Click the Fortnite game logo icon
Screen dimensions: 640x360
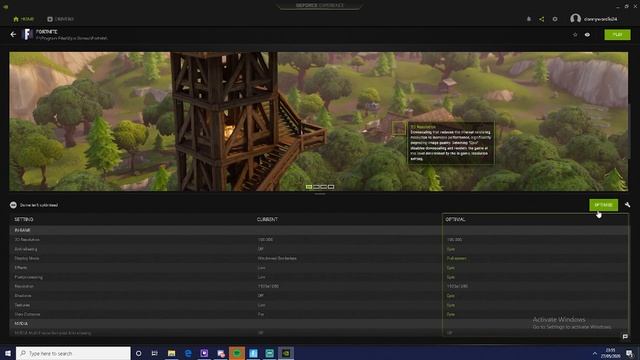(27, 34)
